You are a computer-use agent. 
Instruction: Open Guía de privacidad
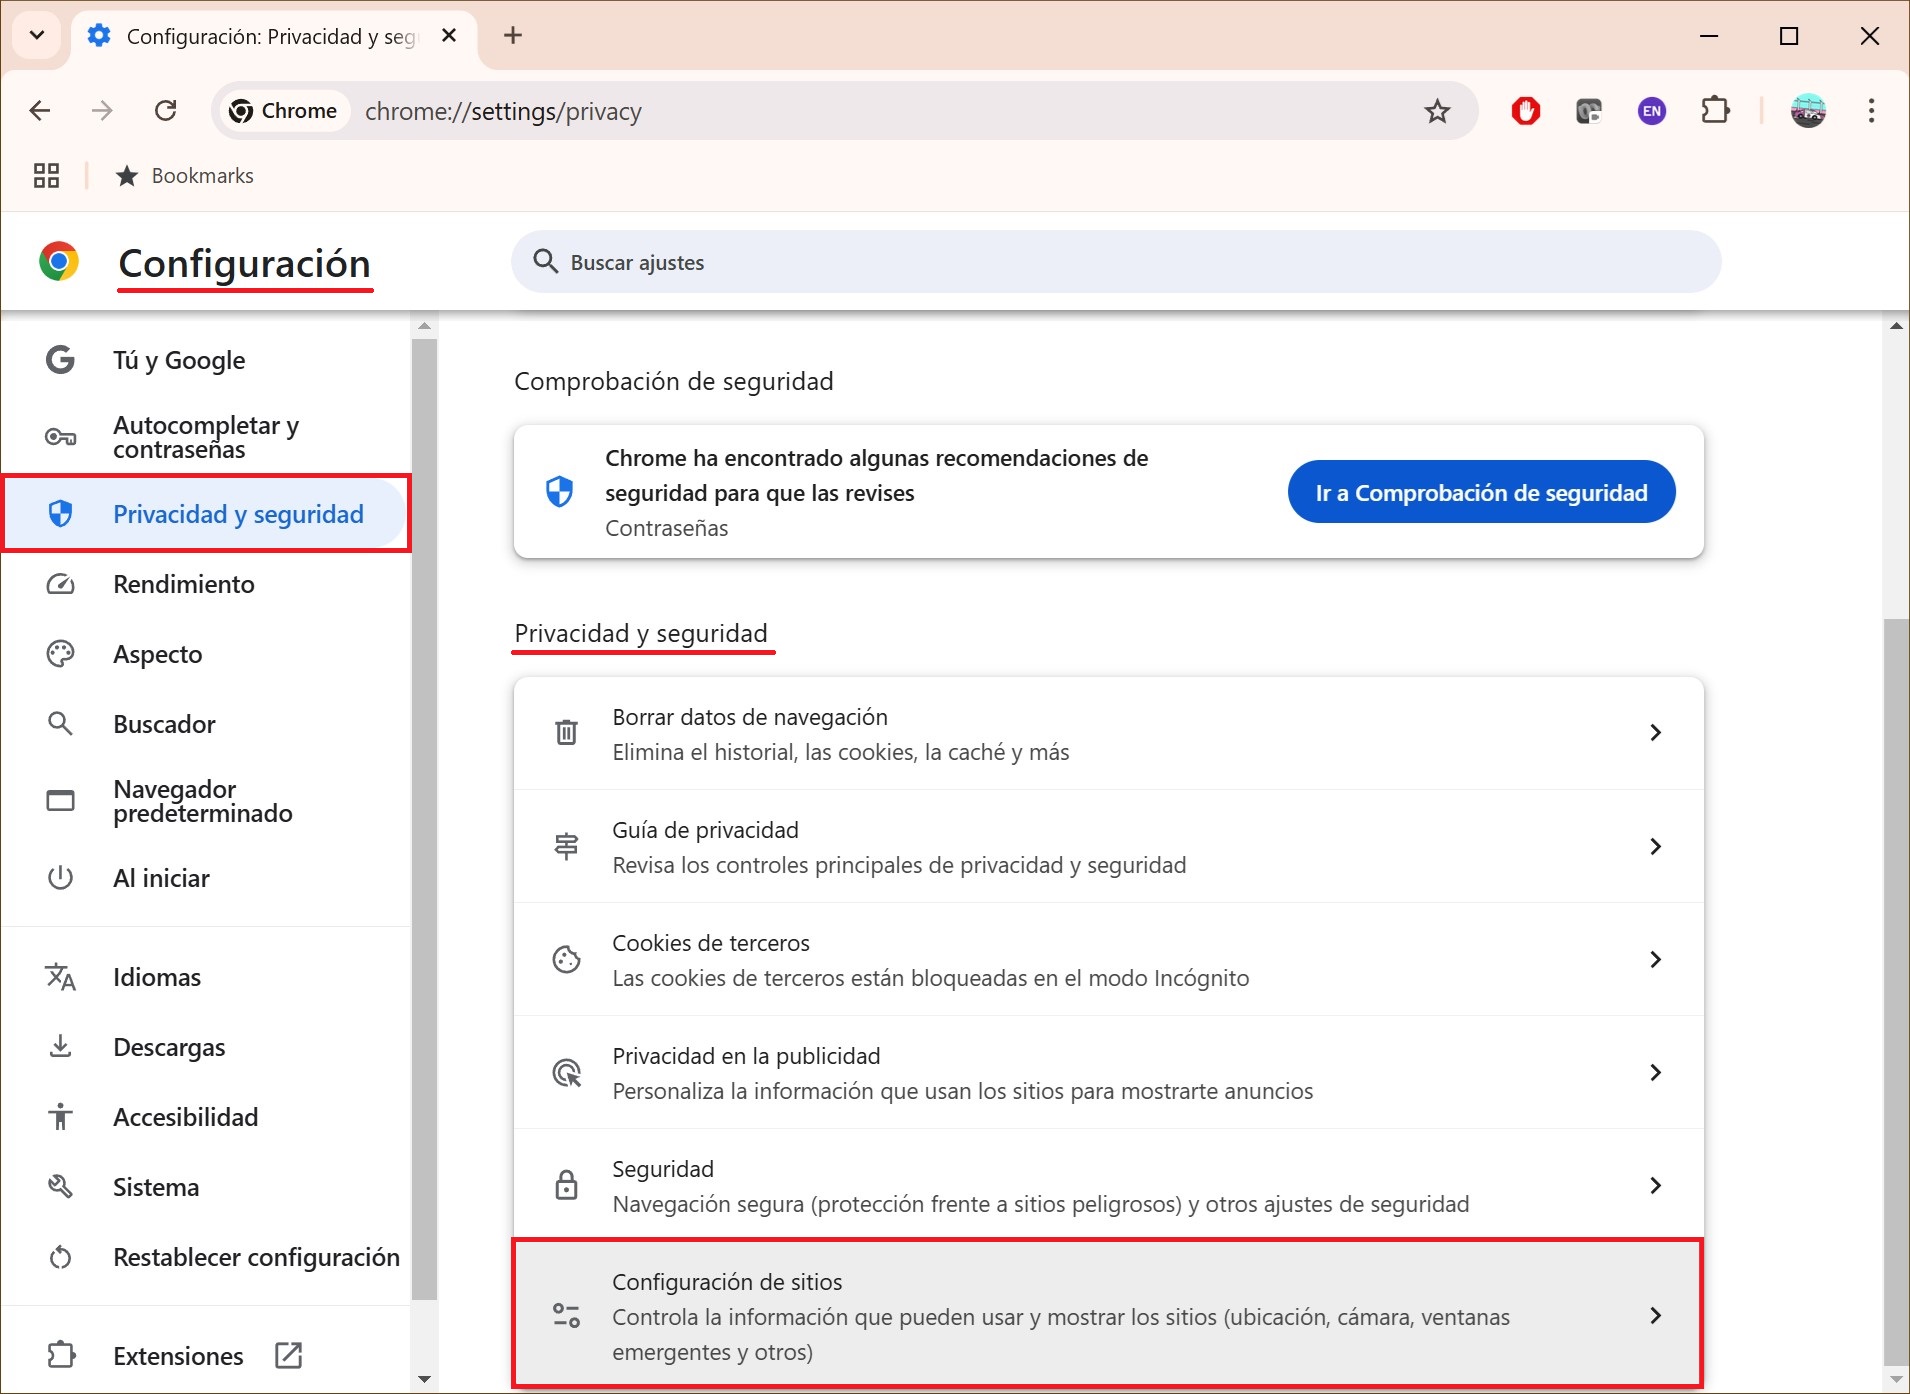coord(1108,847)
